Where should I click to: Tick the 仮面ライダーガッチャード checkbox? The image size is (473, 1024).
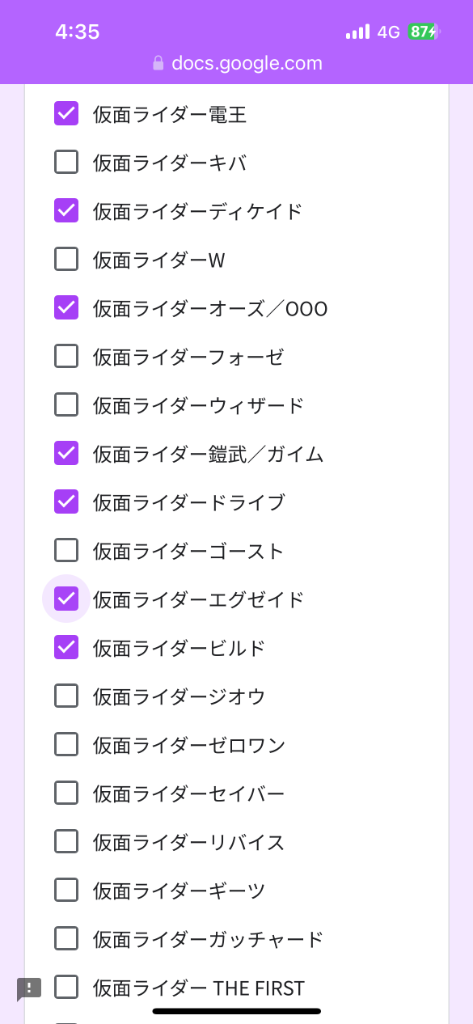tap(66, 938)
